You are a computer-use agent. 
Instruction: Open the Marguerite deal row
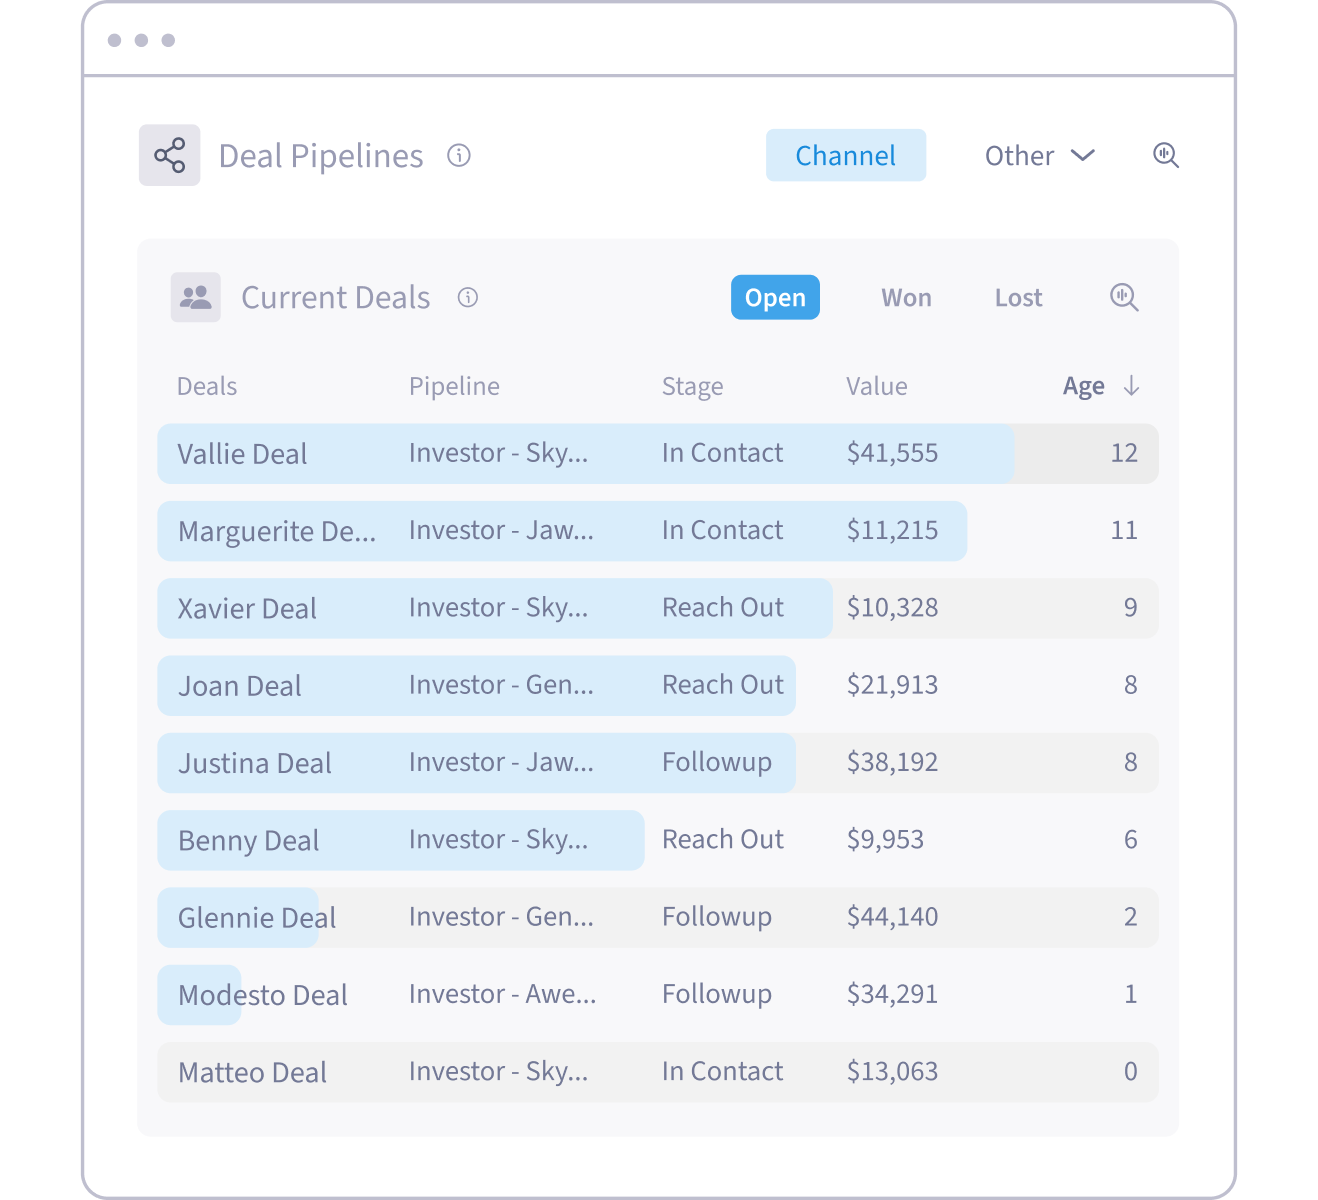[277, 531]
